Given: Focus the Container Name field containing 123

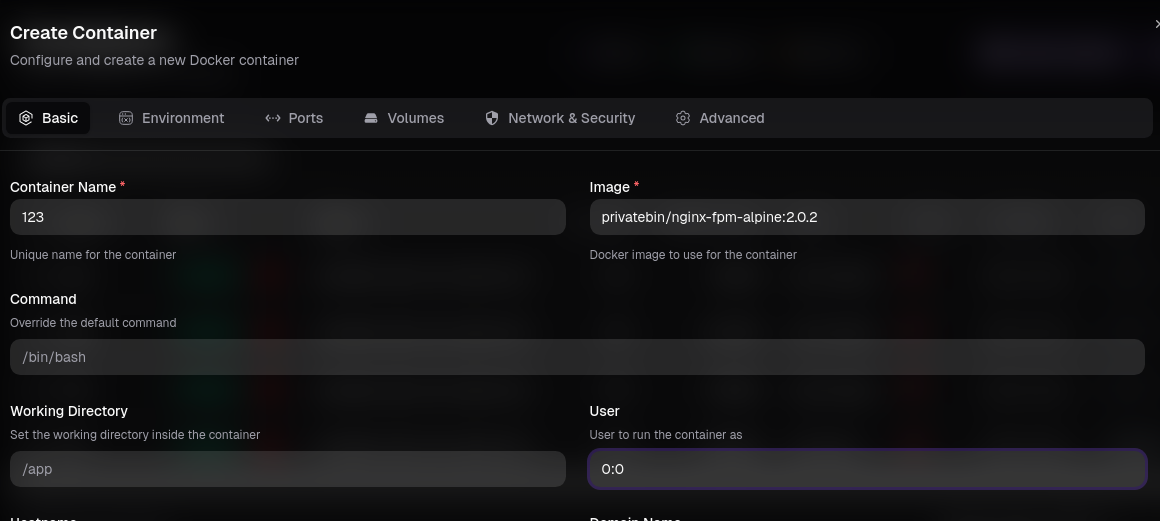Looking at the screenshot, I should click(287, 217).
